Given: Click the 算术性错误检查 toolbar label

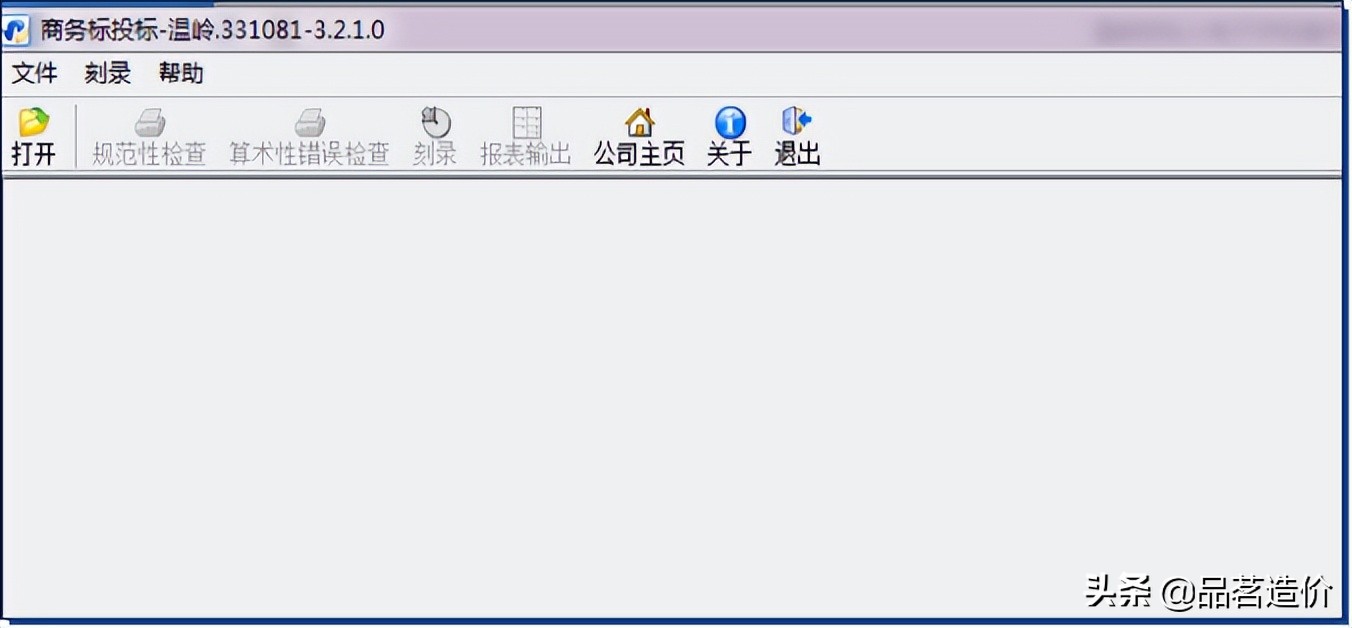Looking at the screenshot, I should click(309, 154).
